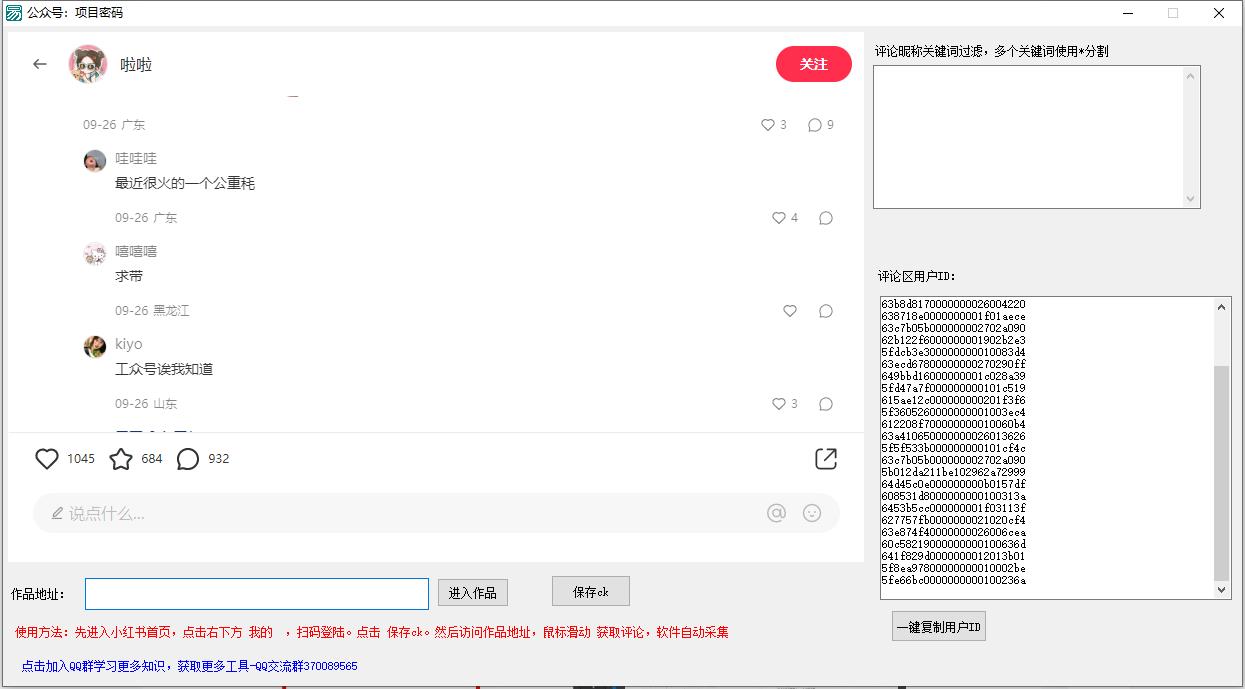Go back using the left arrow icon
Viewport: 1245px width, 689px height.
[39, 64]
